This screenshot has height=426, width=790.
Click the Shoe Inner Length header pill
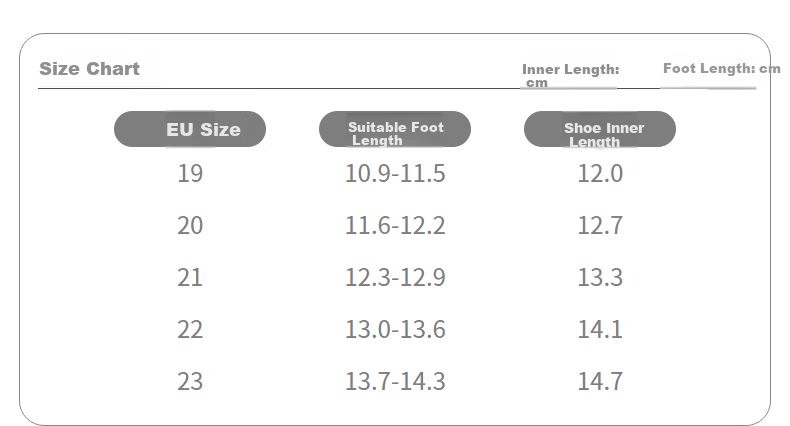click(x=600, y=129)
